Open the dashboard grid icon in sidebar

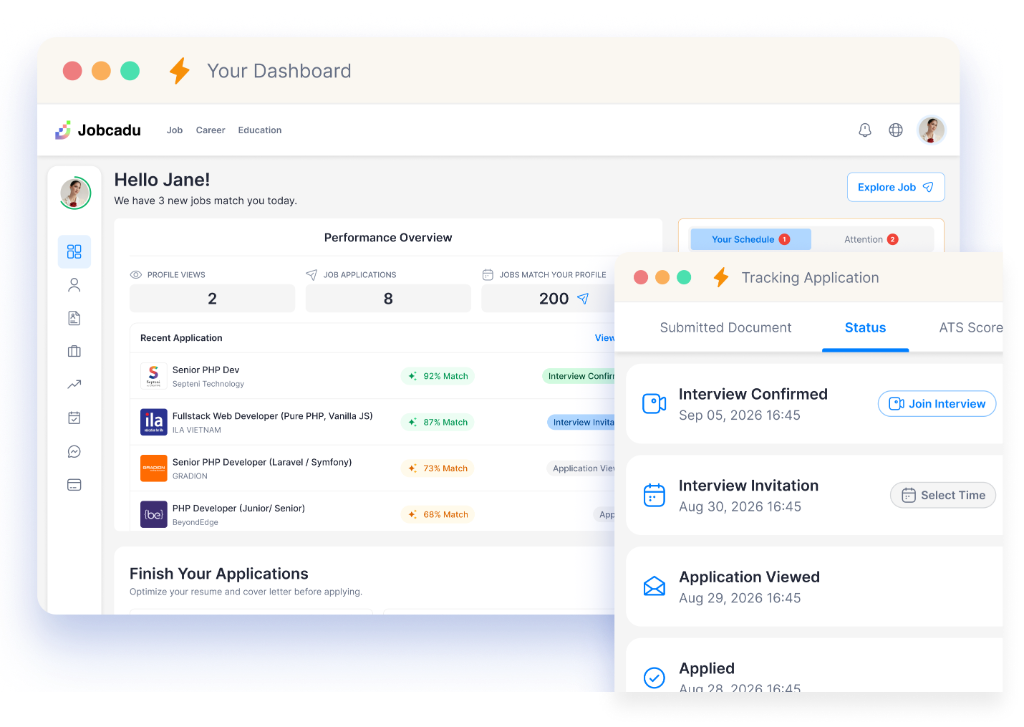74,251
